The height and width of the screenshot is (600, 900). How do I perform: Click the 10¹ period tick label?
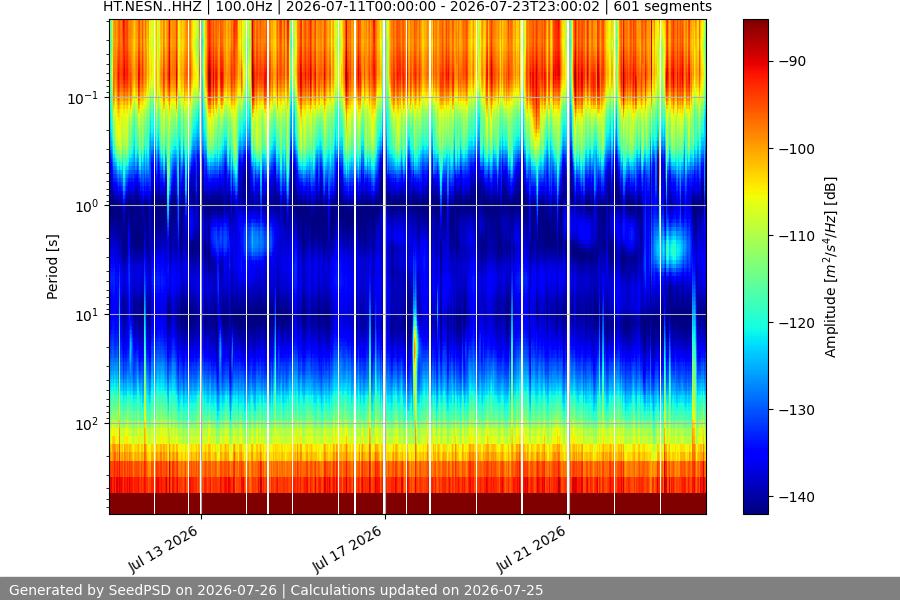pyautogui.click(x=86, y=315)
